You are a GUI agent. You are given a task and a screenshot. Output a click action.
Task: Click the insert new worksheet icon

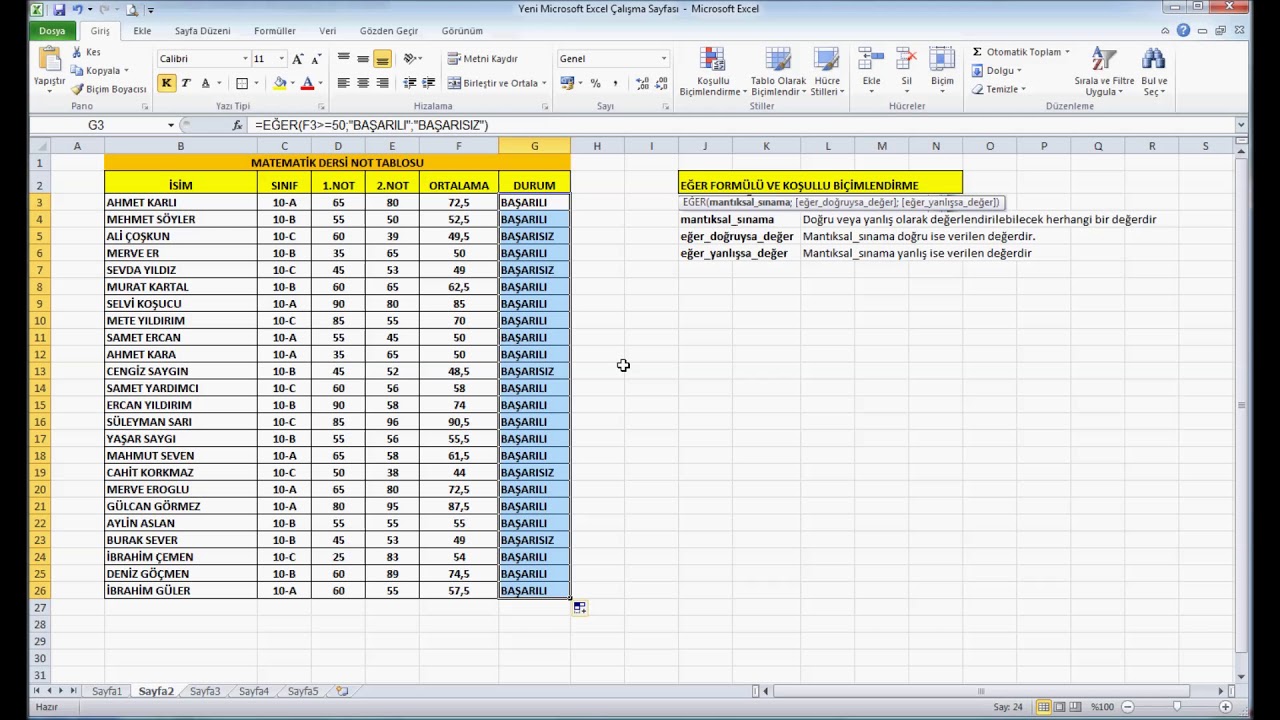(x=342, y=691)
